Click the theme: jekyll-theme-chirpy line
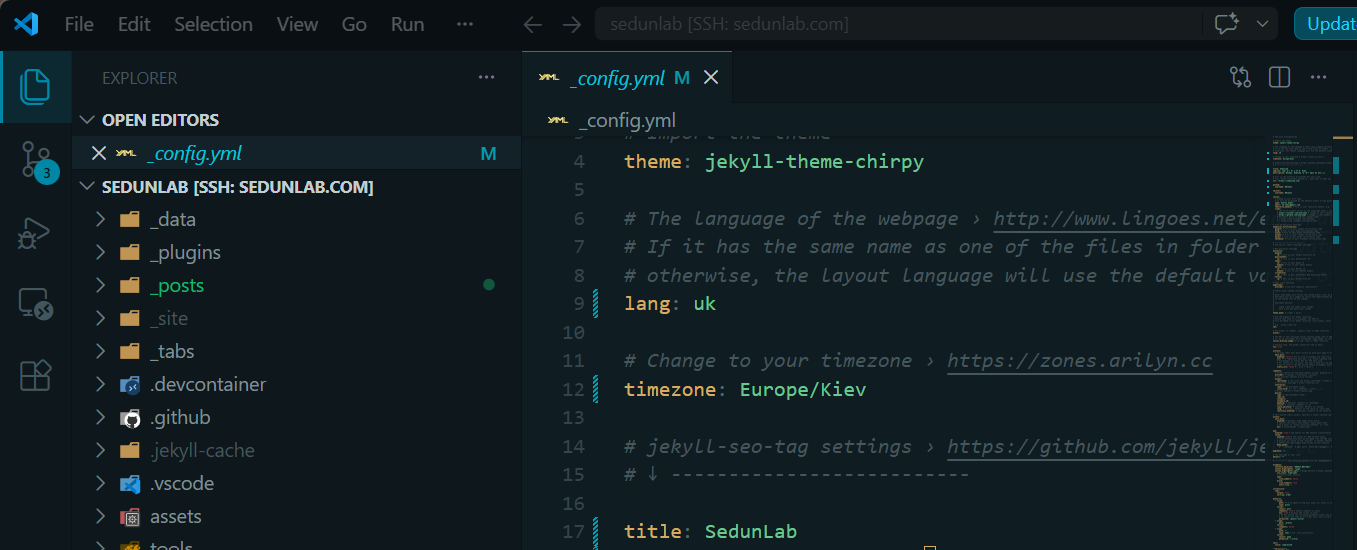This screenshot has width=1357, height=550. (774, 161)
